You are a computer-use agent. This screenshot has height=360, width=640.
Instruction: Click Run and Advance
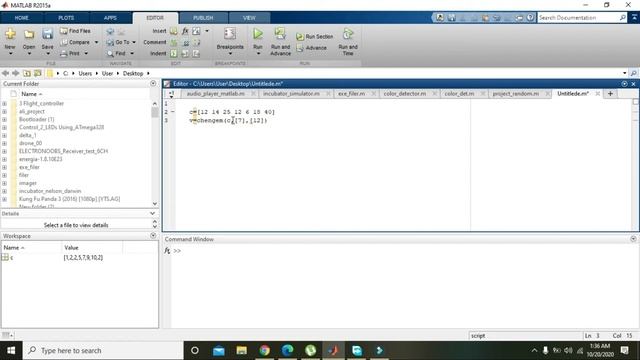[280, 42]
